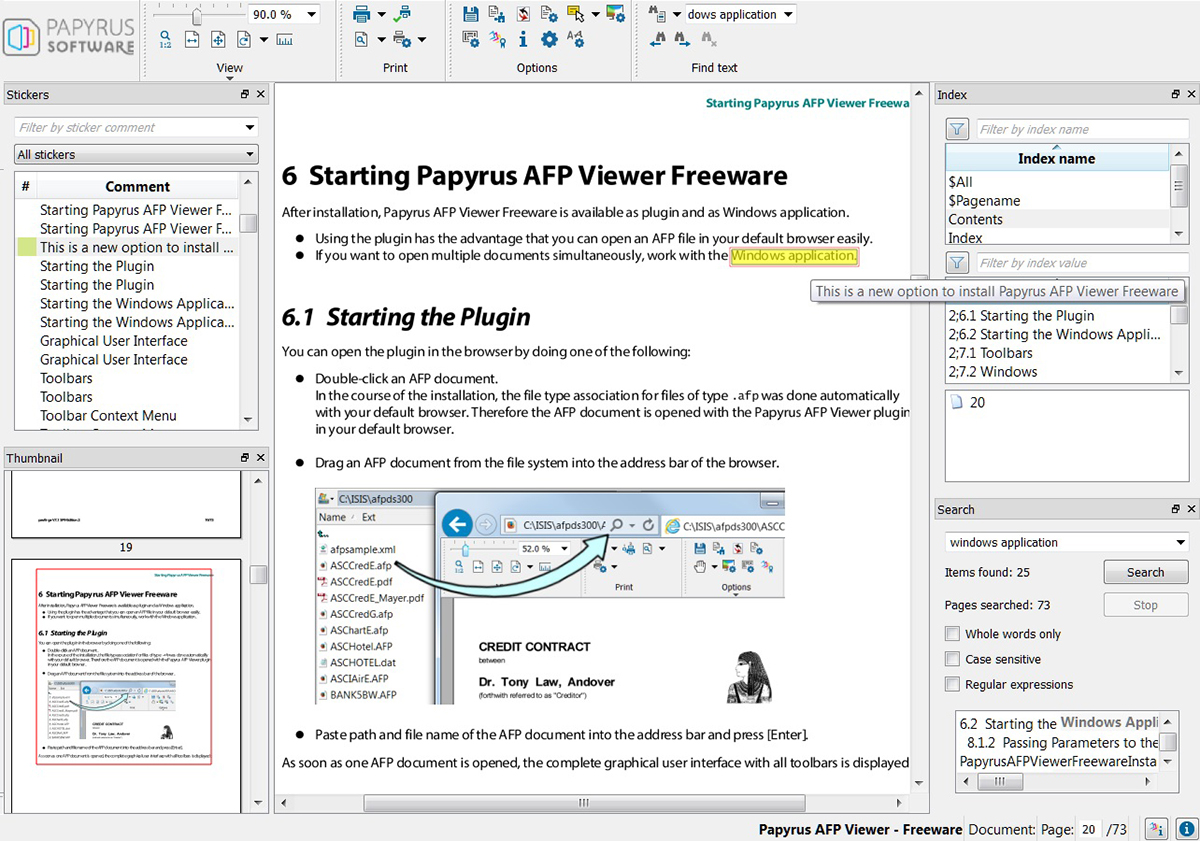Click the print preview magnifier icon
1200x841 pixels.
[x=362, y=40]
